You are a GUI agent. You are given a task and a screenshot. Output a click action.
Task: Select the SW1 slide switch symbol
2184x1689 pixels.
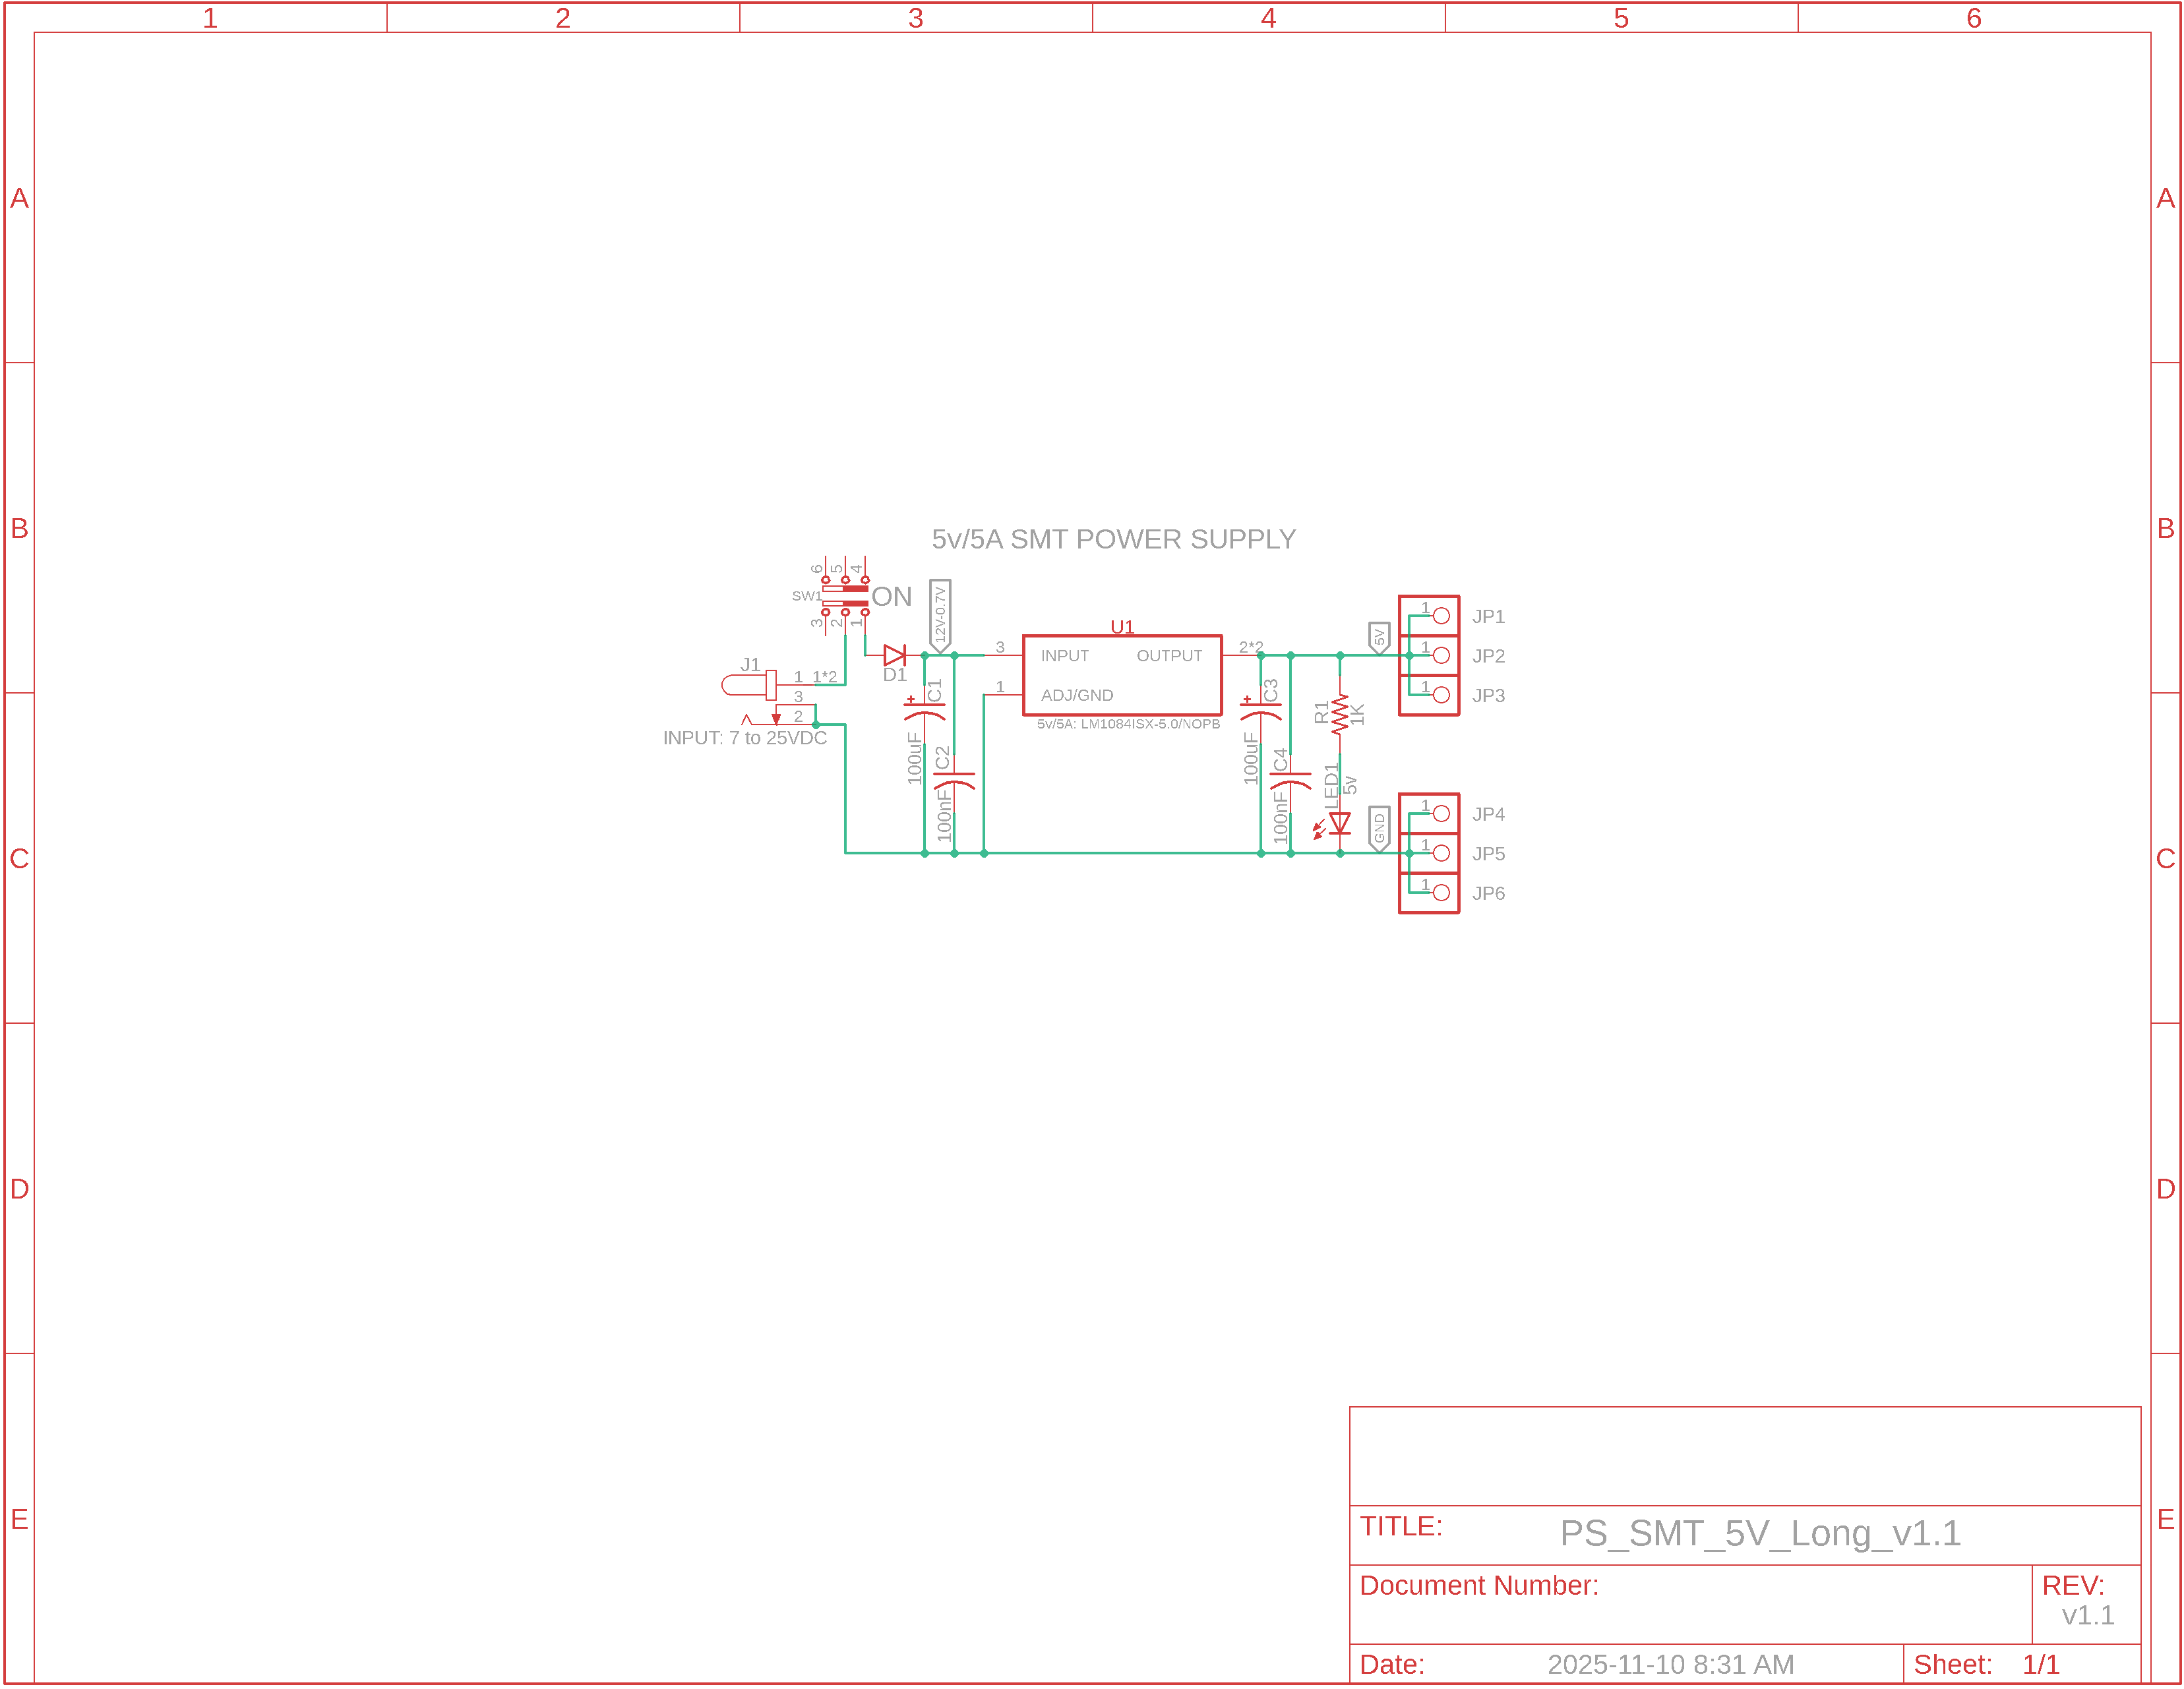pyautogui.click(x=845, y=596)
